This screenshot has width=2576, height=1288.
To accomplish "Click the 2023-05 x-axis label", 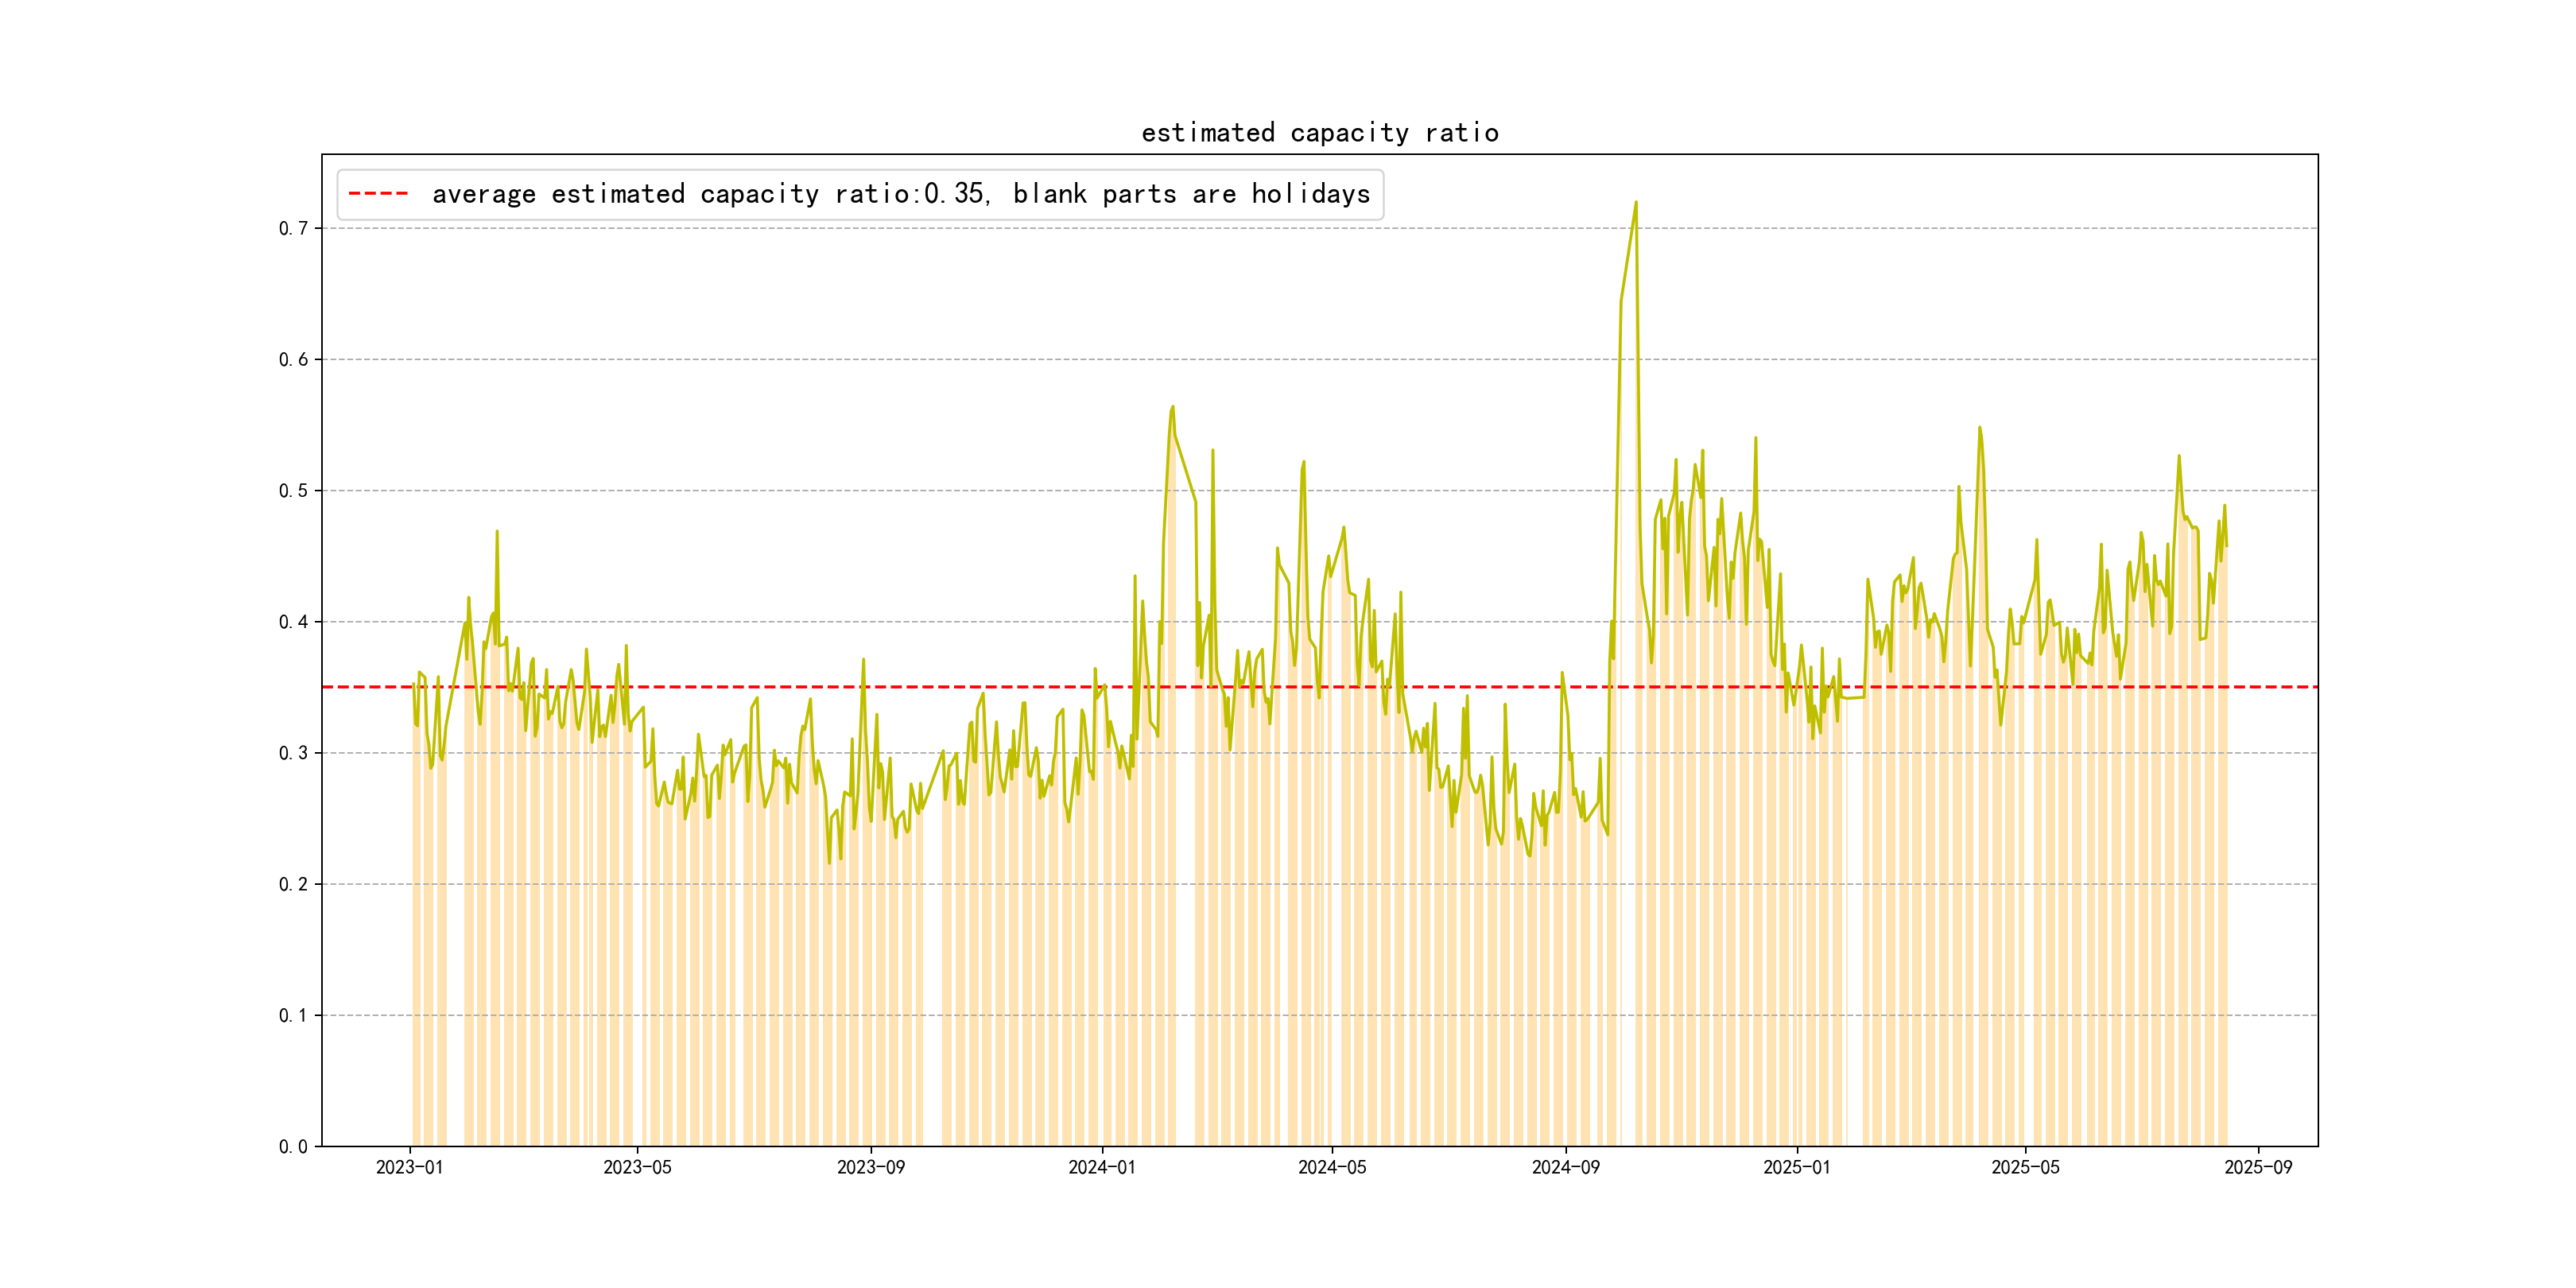I will pos(637,1167).
